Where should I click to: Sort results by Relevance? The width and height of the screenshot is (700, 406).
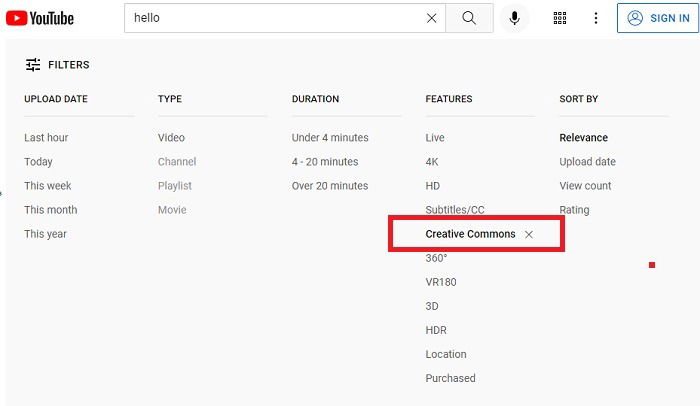coord(583,138)
